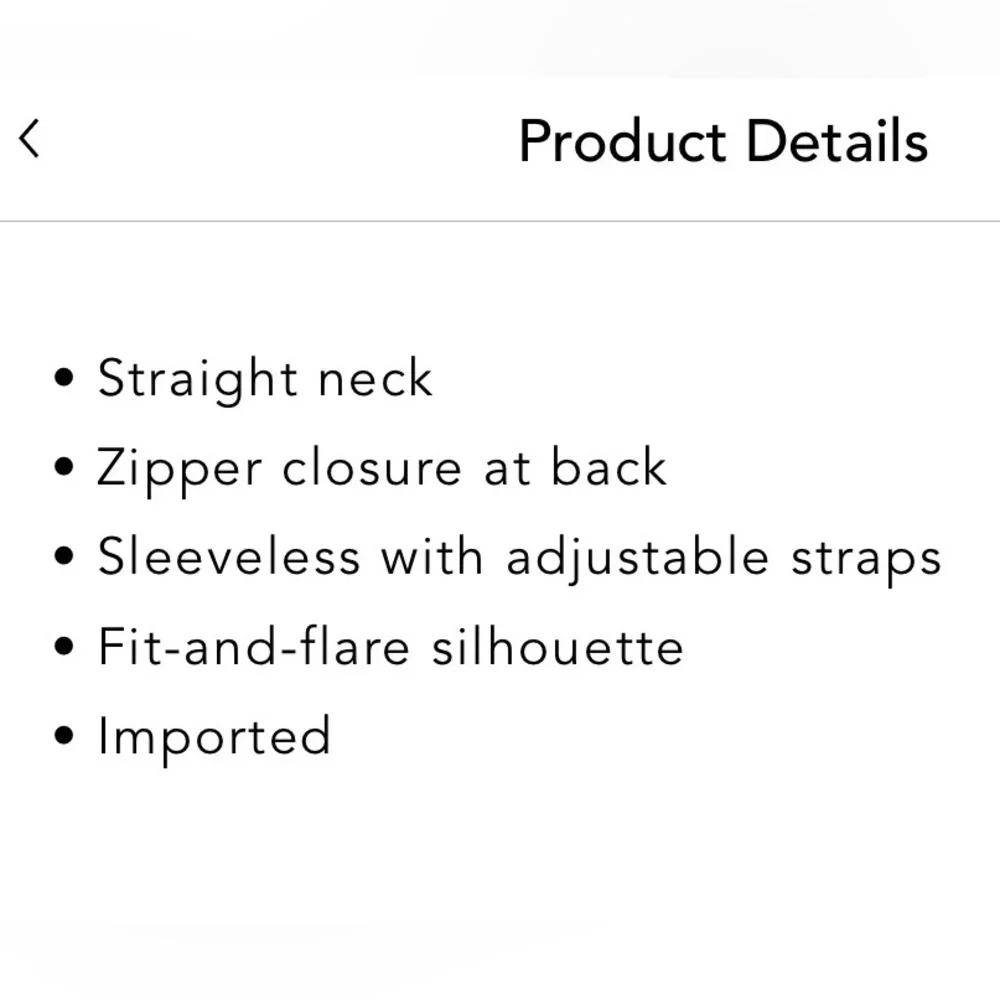The height and width of the screenshot is (1000, 1000).
Task: Click the word Zipper in list
Action: [x=179, y=470]
